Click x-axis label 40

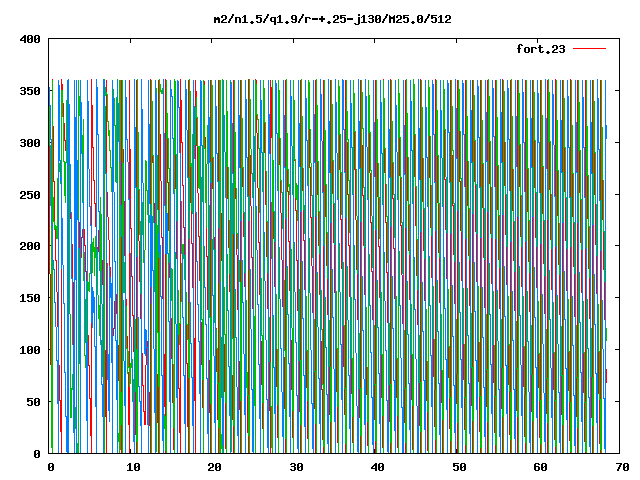point(378,467)
